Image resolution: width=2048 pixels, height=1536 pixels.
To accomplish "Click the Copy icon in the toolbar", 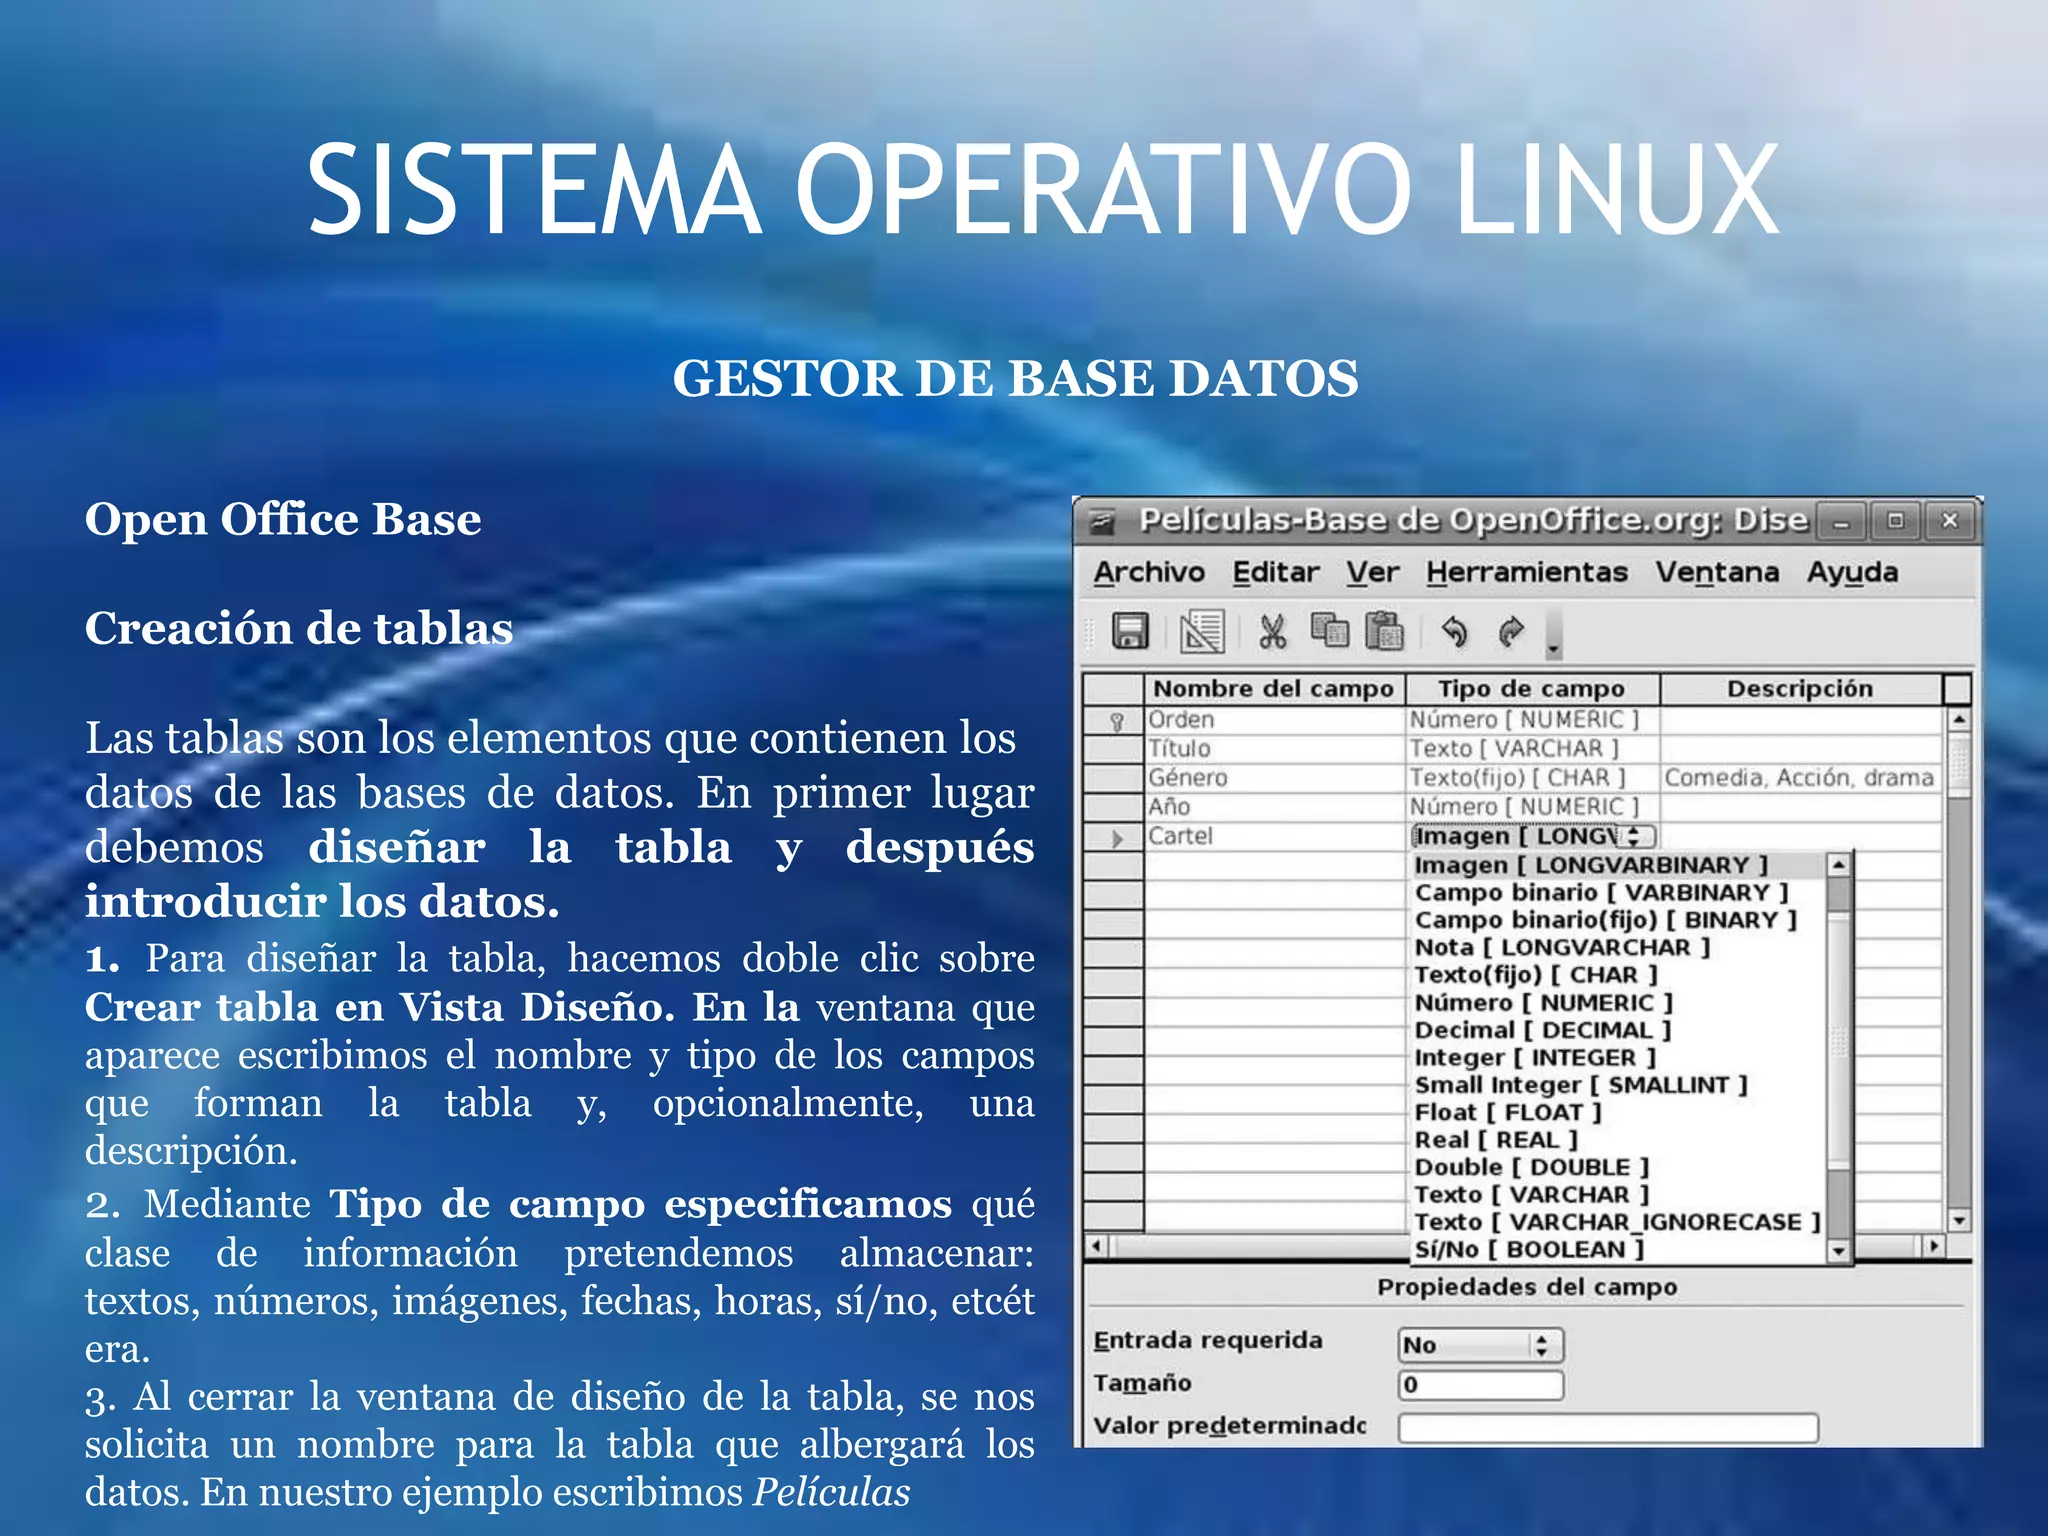I will (x=1330, y=630).
